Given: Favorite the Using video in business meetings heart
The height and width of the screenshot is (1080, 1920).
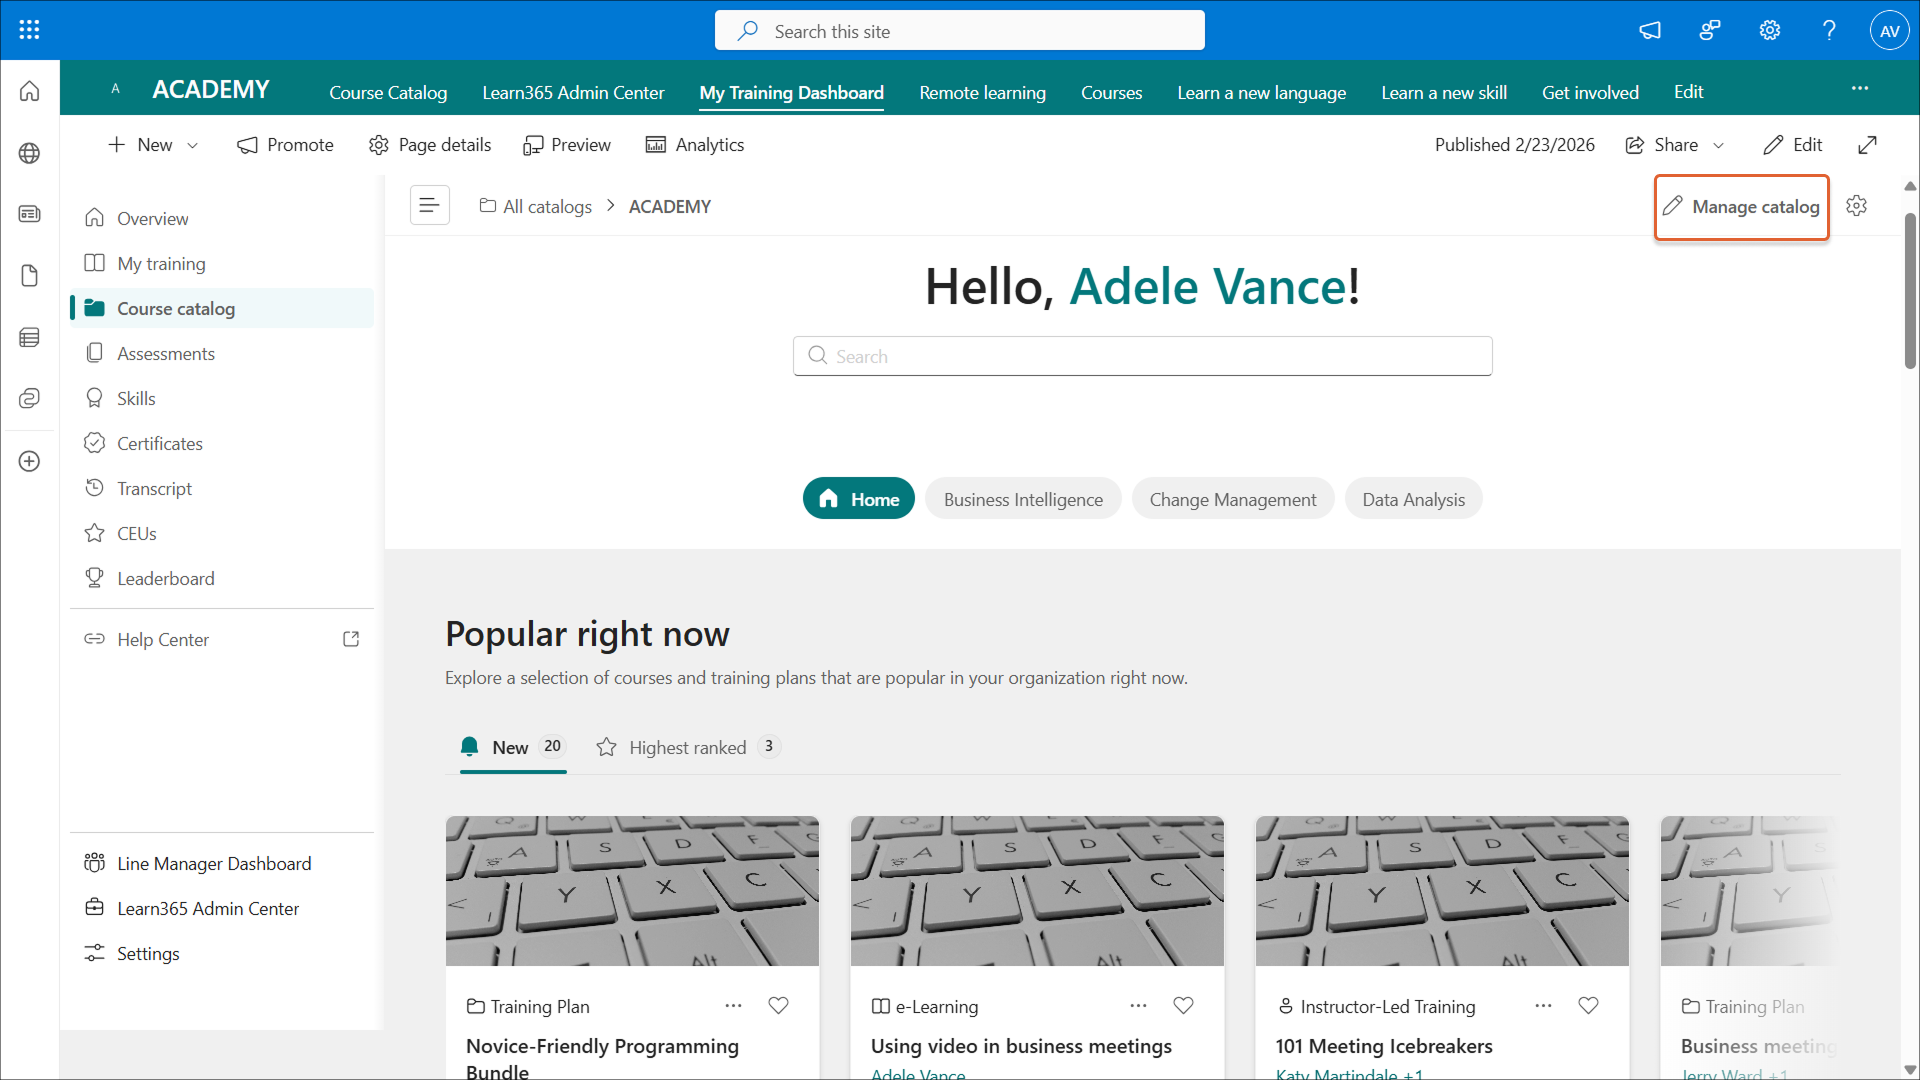Looking at the screenshot, I should pos(1183,1006).
